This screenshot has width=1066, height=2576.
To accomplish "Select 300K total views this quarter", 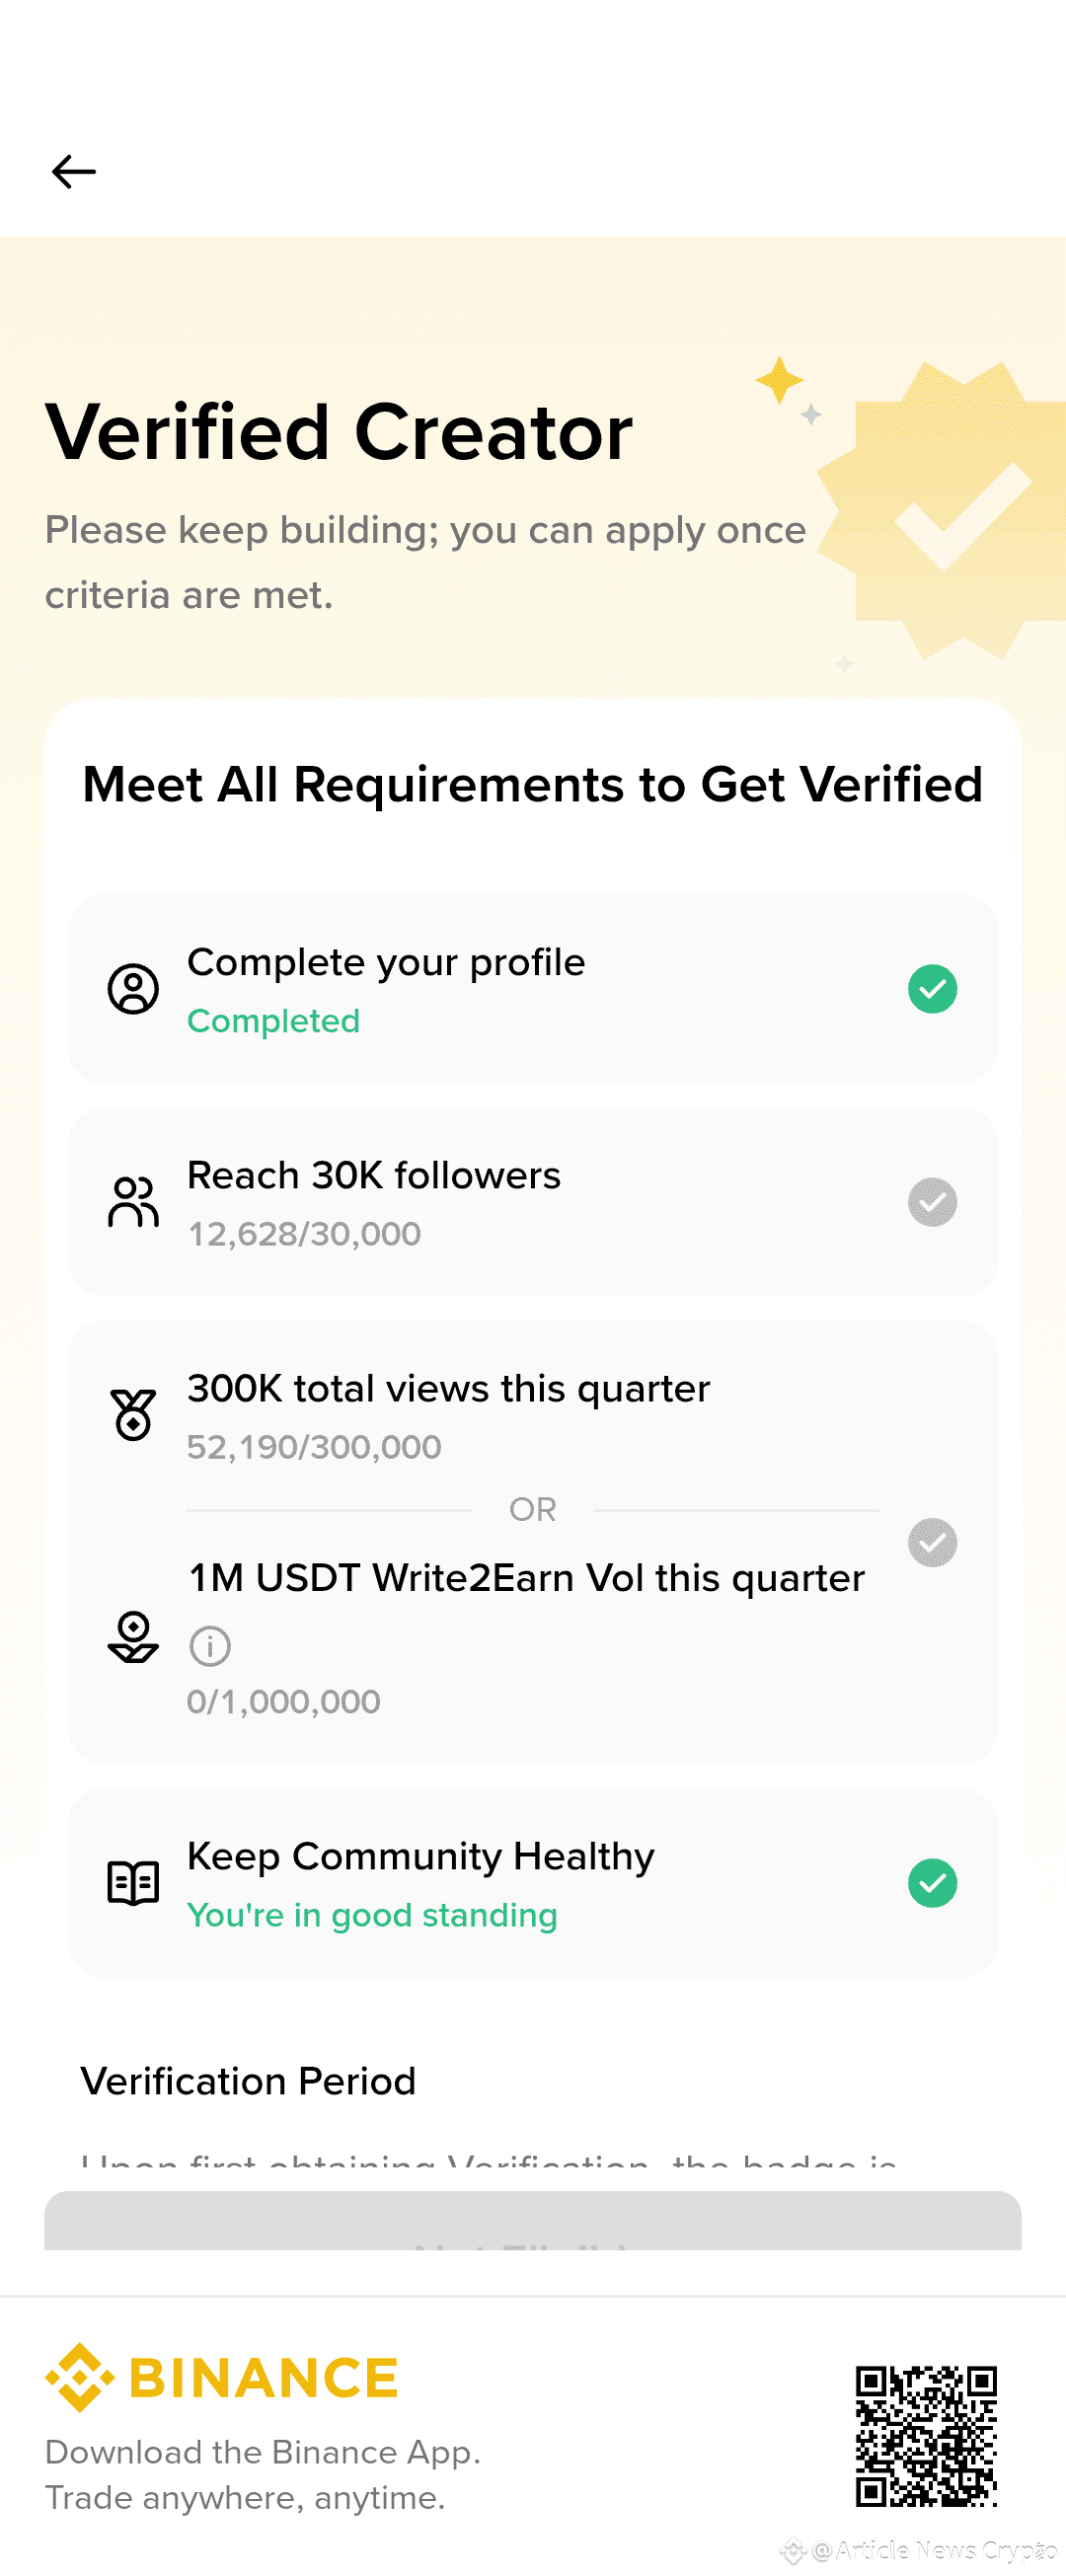I will pyautogui.click(x=448, y=1389).
